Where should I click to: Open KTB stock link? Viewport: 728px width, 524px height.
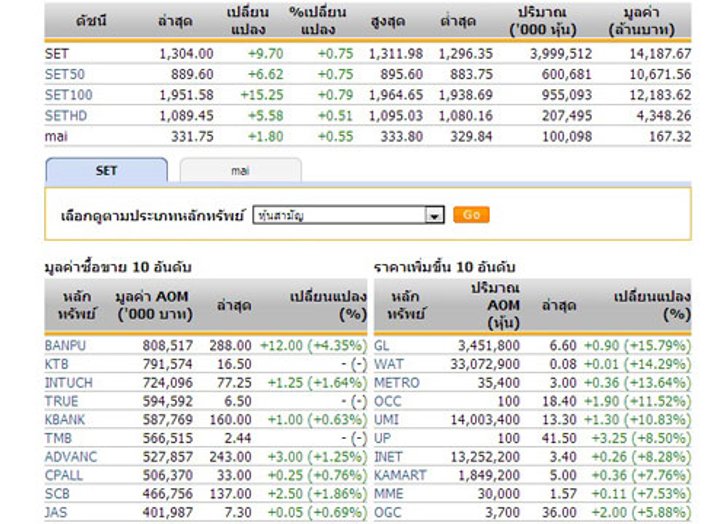(56, 364)
